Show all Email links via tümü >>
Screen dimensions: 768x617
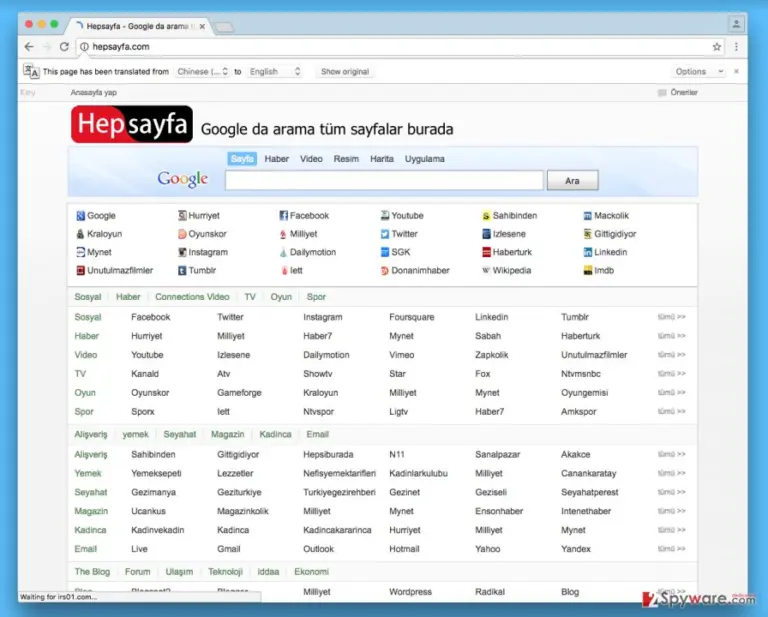pyautogui.click(x=672, y=549)
